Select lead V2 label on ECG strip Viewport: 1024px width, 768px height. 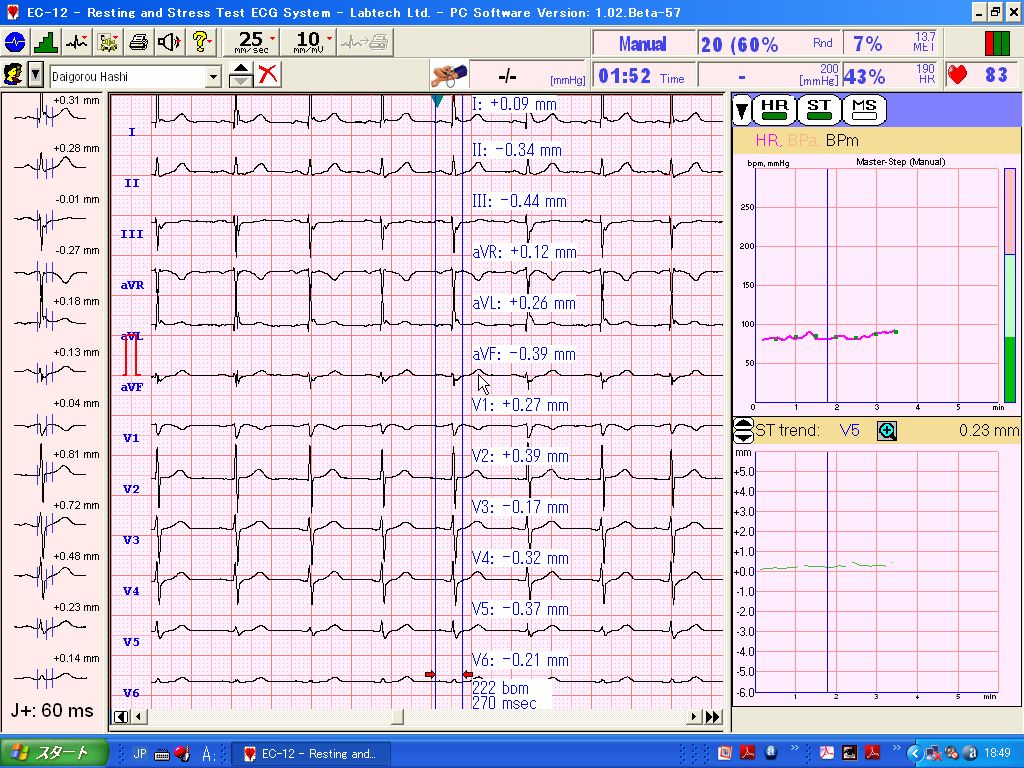tap(131, 488)
